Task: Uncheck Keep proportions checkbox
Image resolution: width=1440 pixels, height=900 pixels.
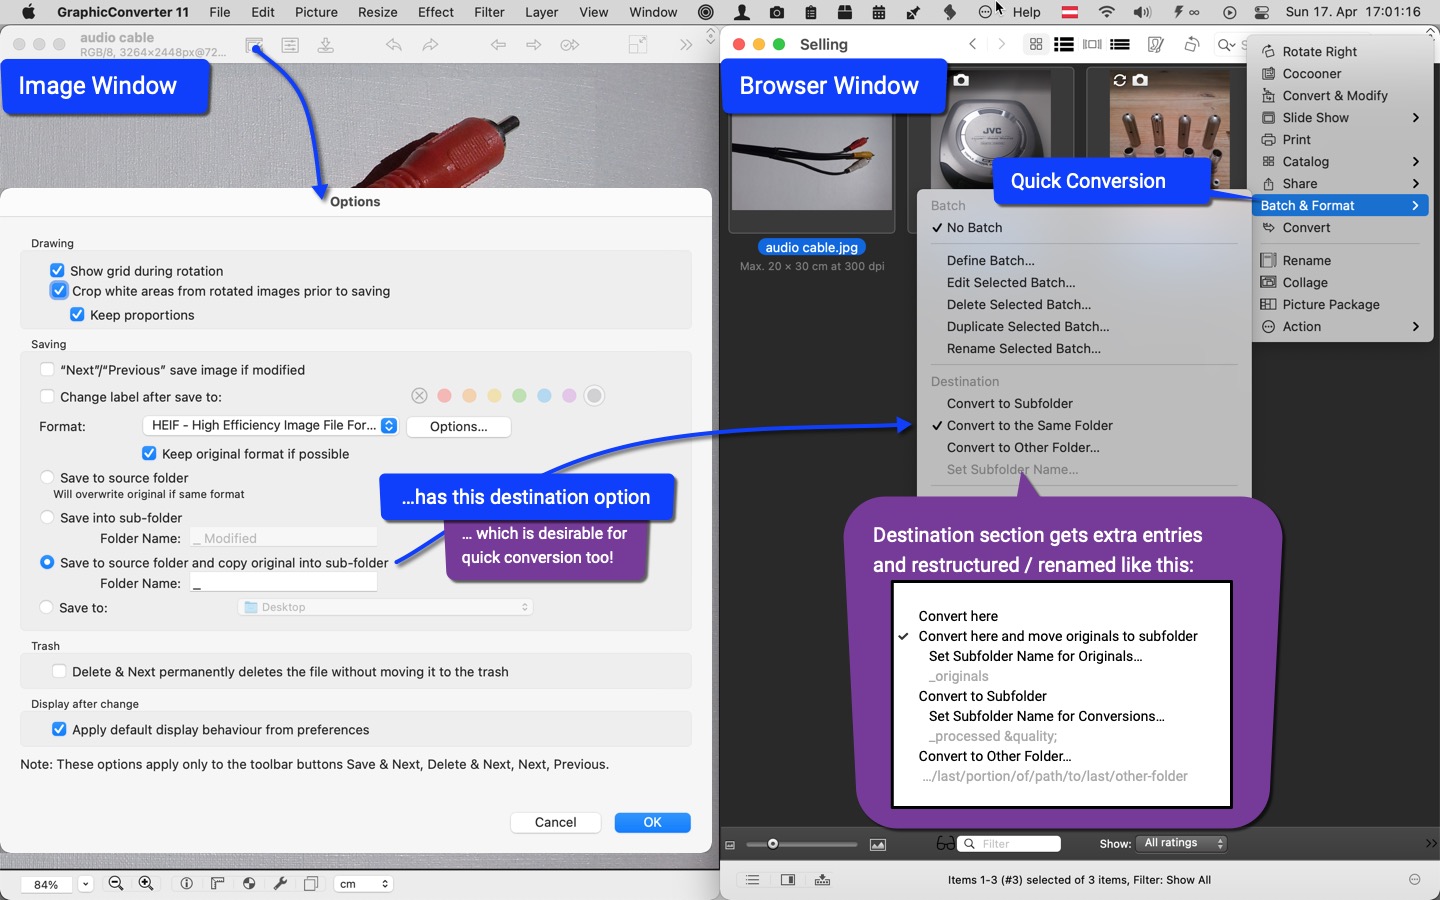Action: (x=77, y=314)
